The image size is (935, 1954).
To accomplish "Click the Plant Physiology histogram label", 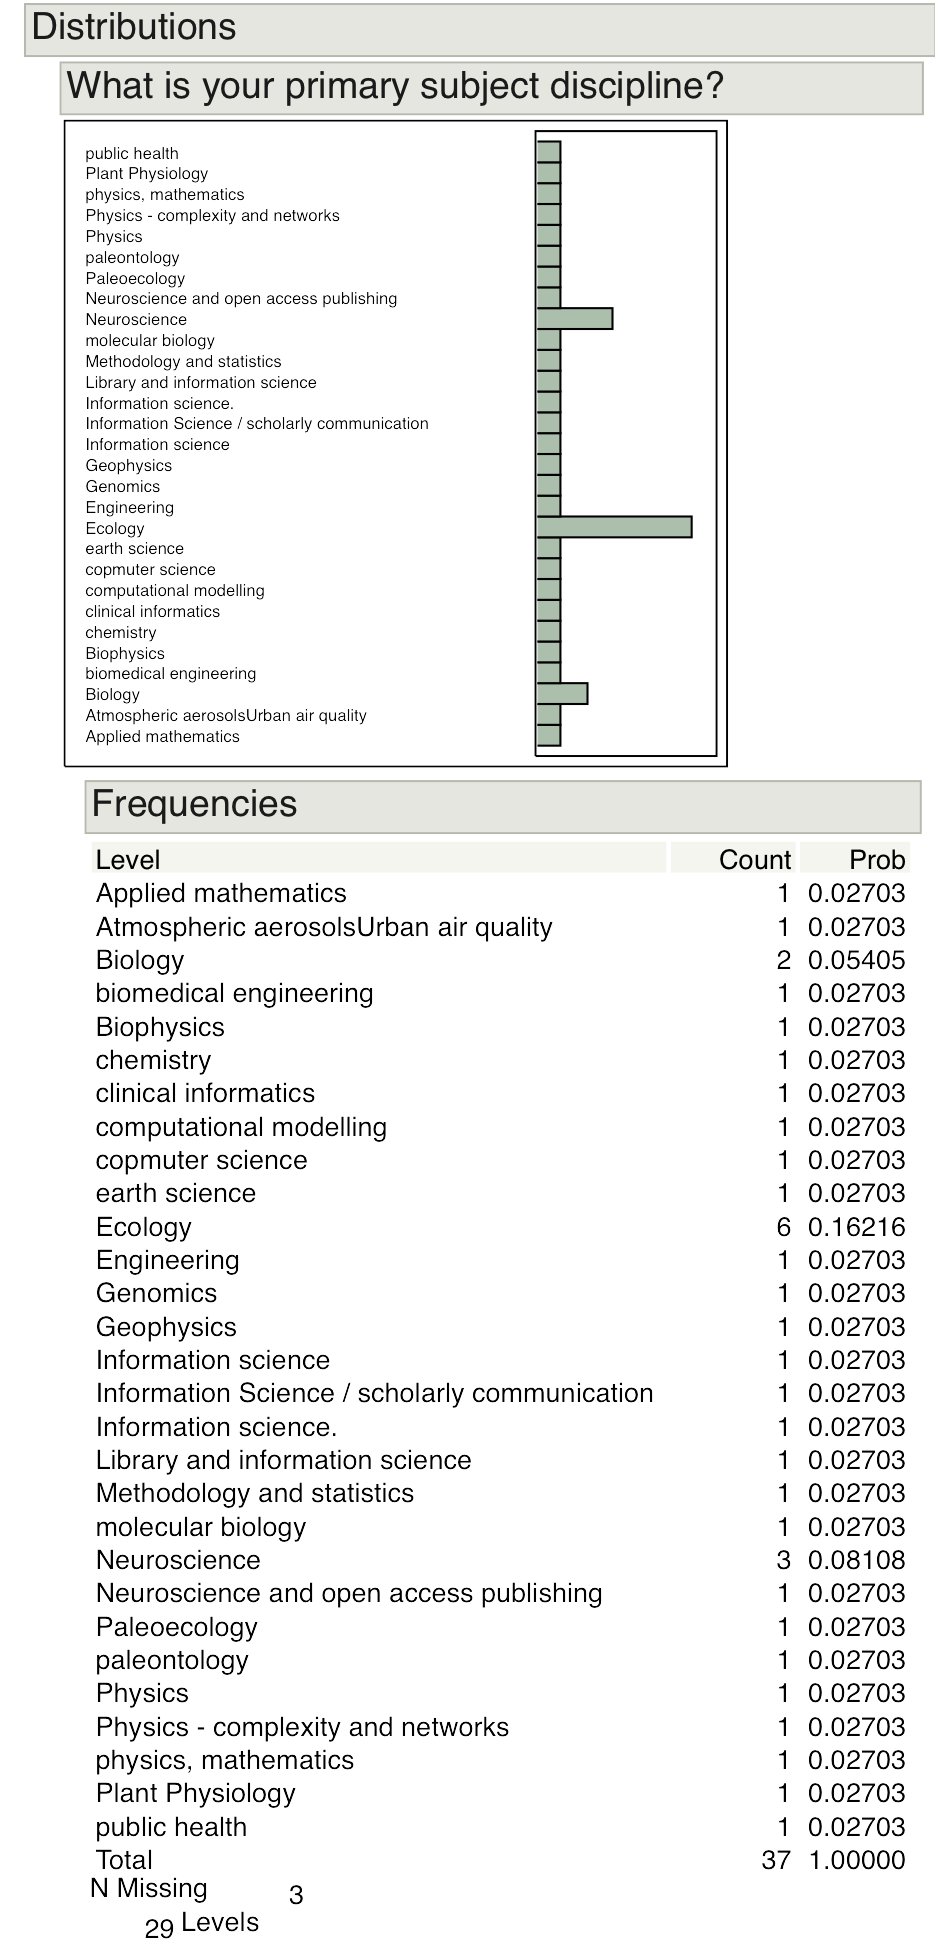I will (x=146, y=174).
